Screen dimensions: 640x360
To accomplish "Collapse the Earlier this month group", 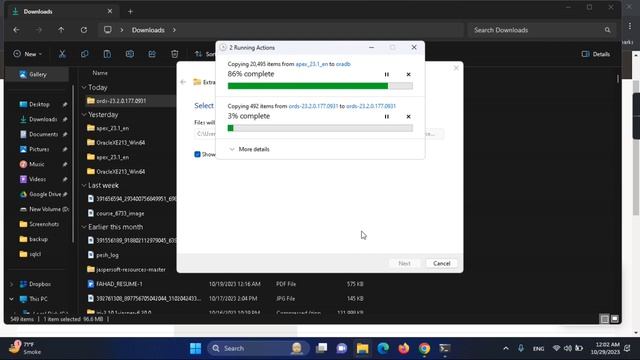I will (84, 227).
